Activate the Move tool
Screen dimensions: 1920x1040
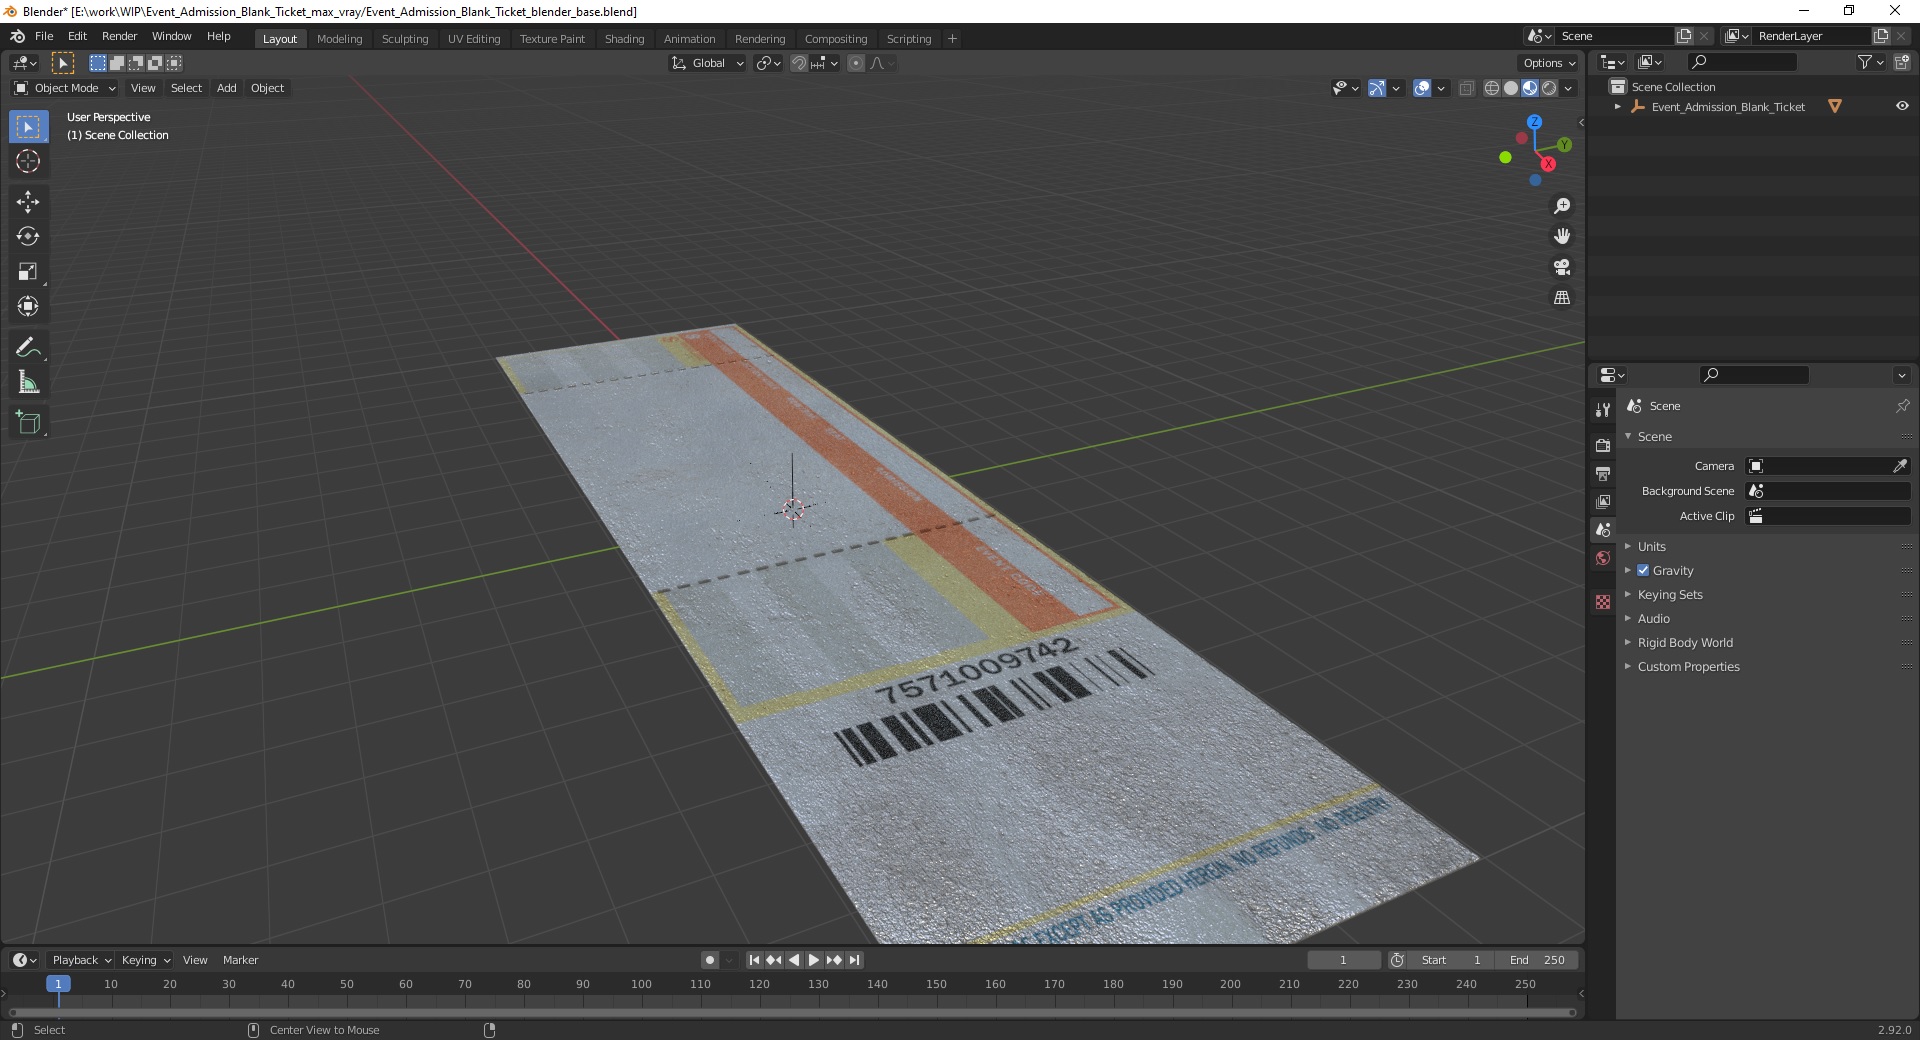coord(28,202)
